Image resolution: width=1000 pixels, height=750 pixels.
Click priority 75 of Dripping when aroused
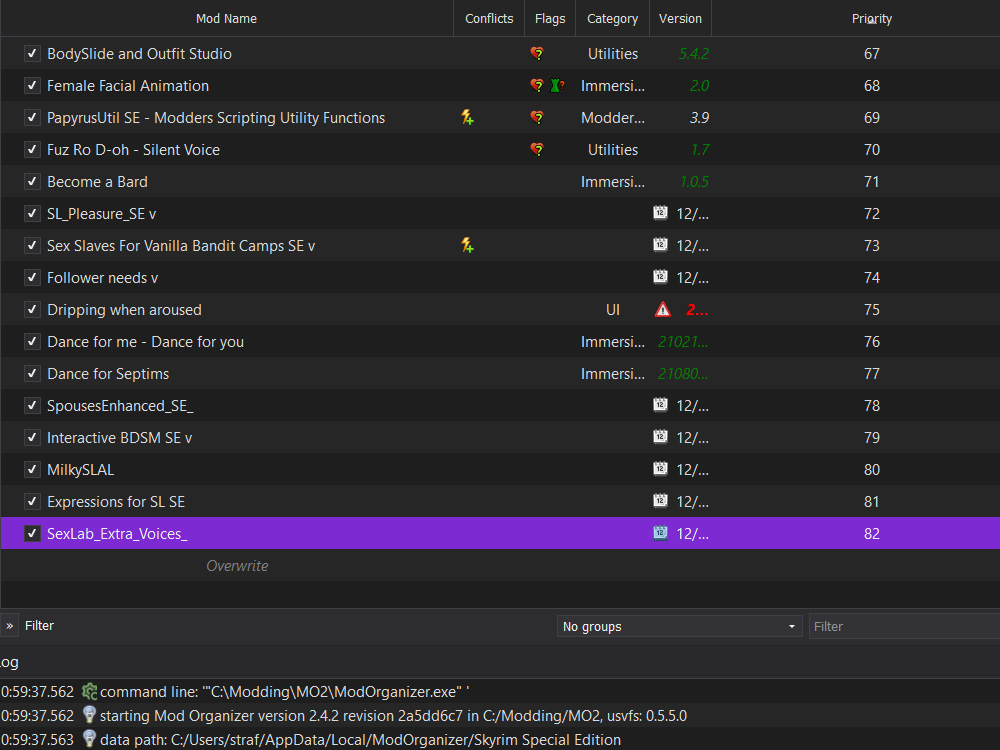coord(872,309)
